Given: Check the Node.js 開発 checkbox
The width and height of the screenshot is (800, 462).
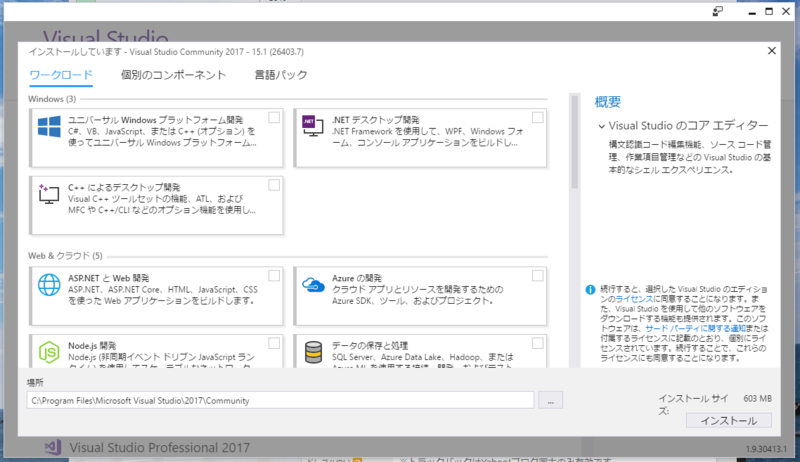Looking at the screenshot, I should click(x=274, y=343).
